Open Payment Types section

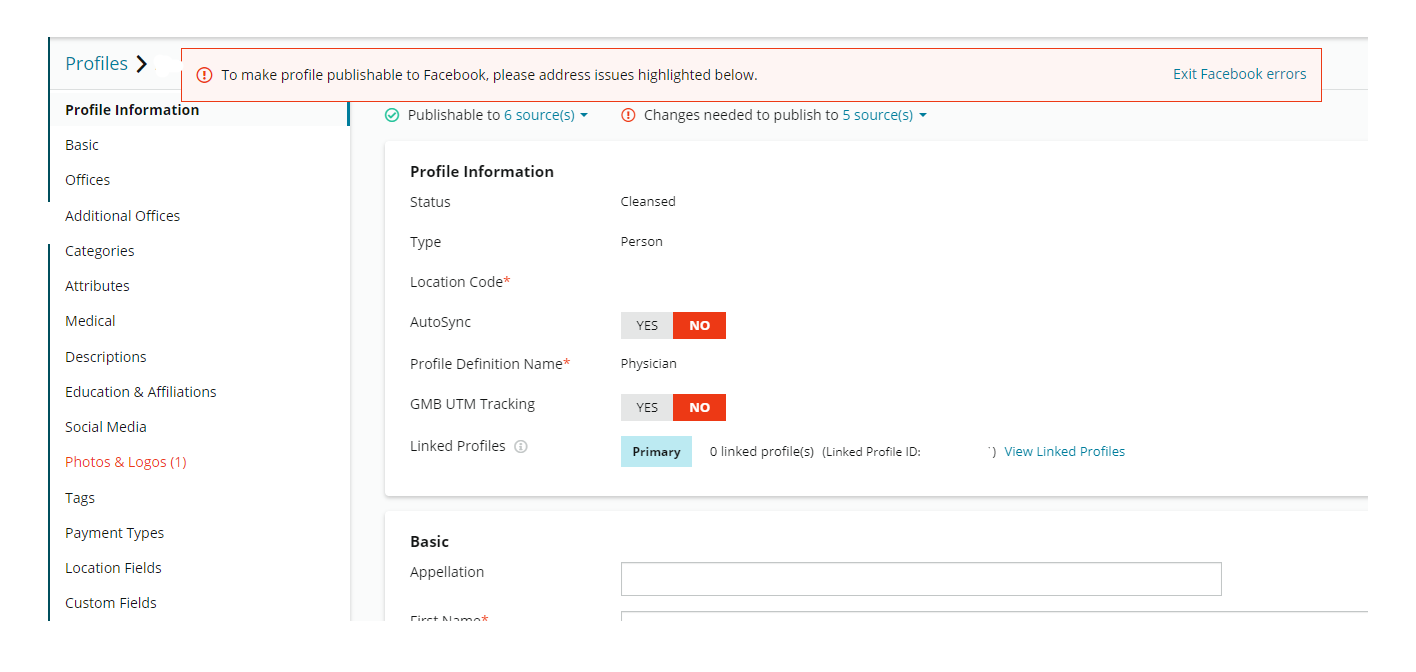pos(115,533)
